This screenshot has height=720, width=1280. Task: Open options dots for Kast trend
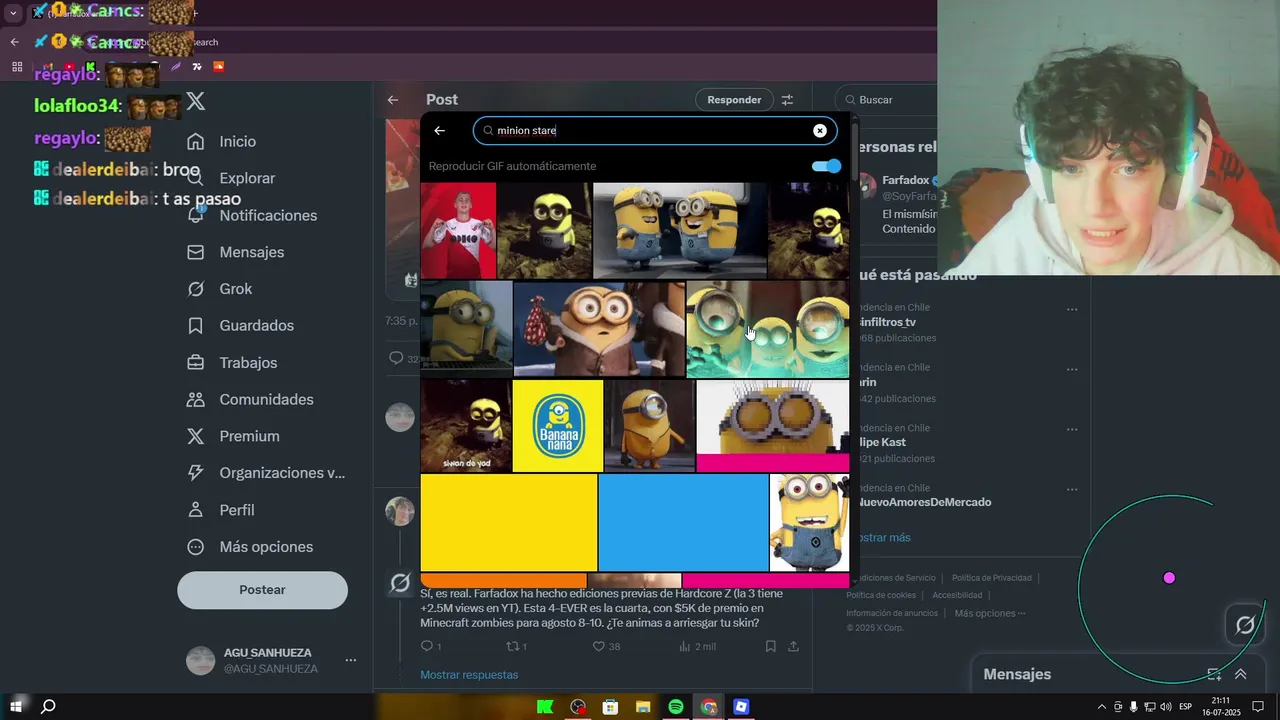coord(1072,429)
